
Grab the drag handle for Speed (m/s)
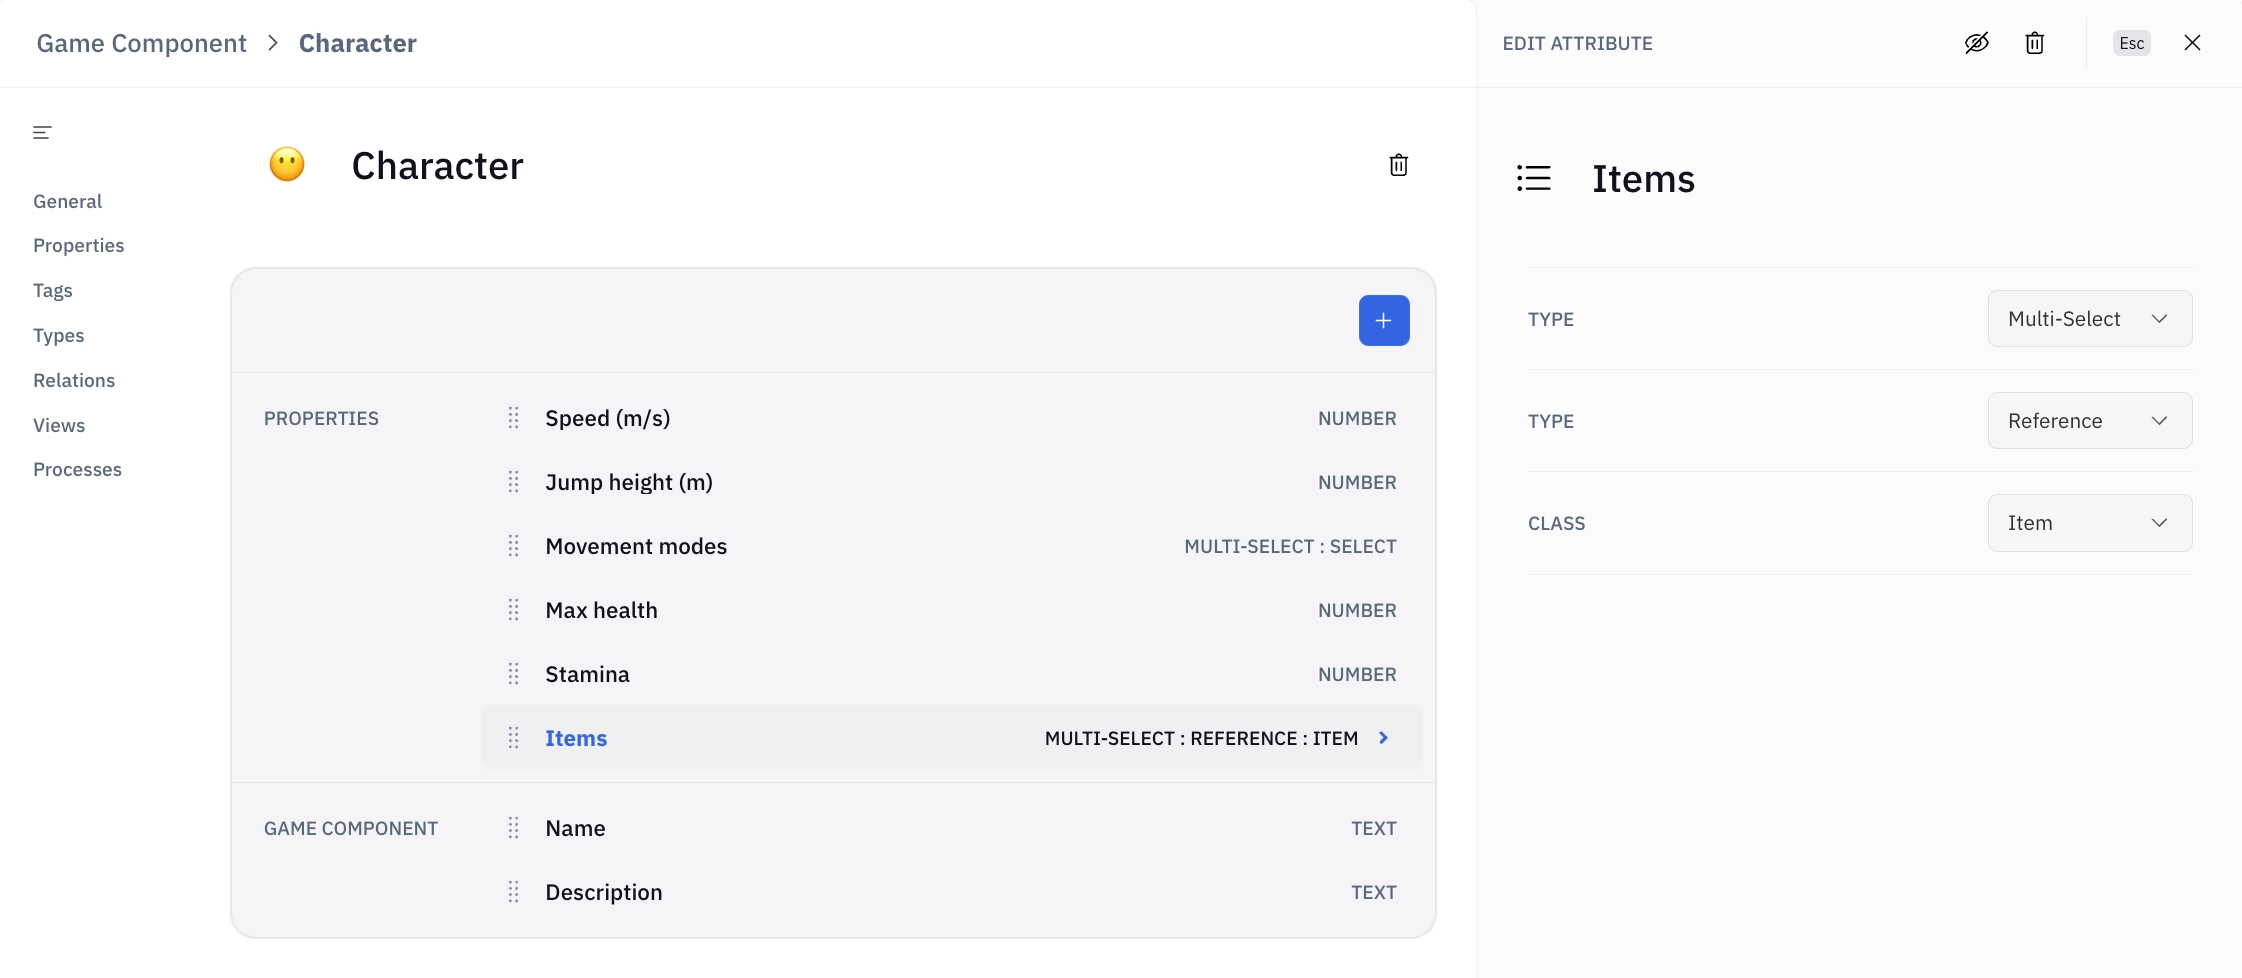point(513,418)
